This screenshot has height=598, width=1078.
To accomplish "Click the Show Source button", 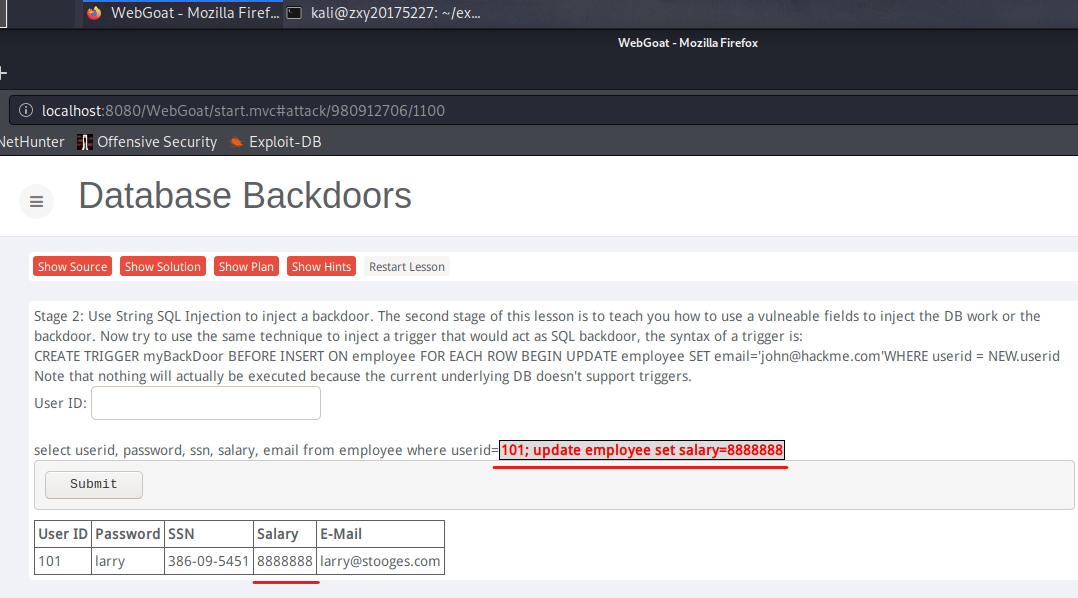I will click(x=72, y=267).
